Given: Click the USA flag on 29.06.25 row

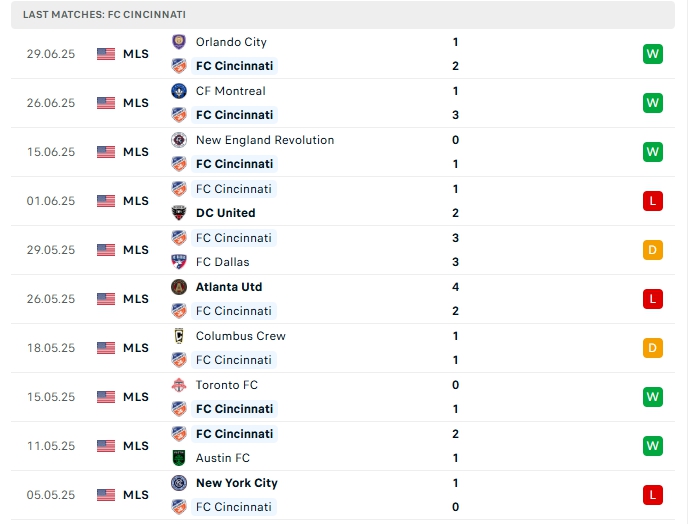Looking at the screenshot, I should [106, 54].
